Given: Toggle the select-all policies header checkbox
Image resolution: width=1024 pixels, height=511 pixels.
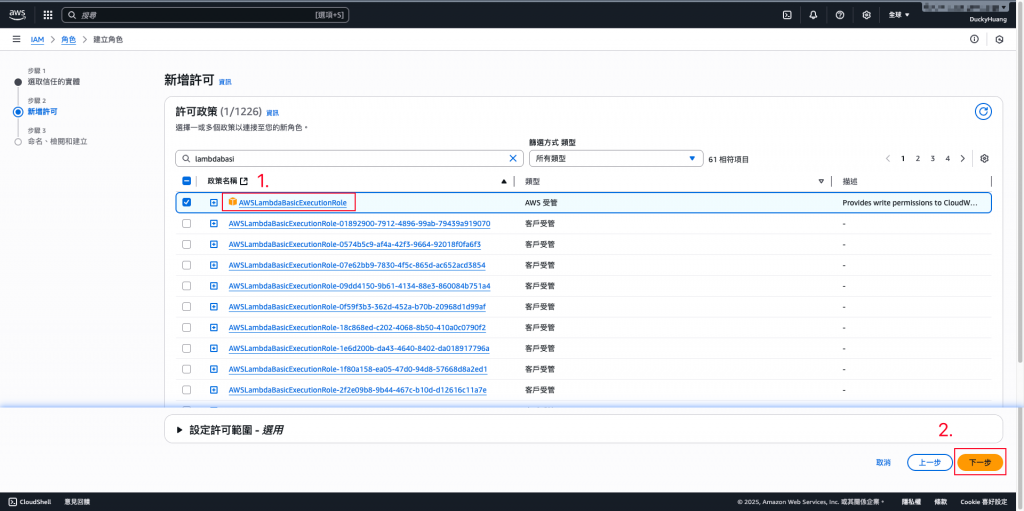Looking at the screenshot, I should 187,181.
